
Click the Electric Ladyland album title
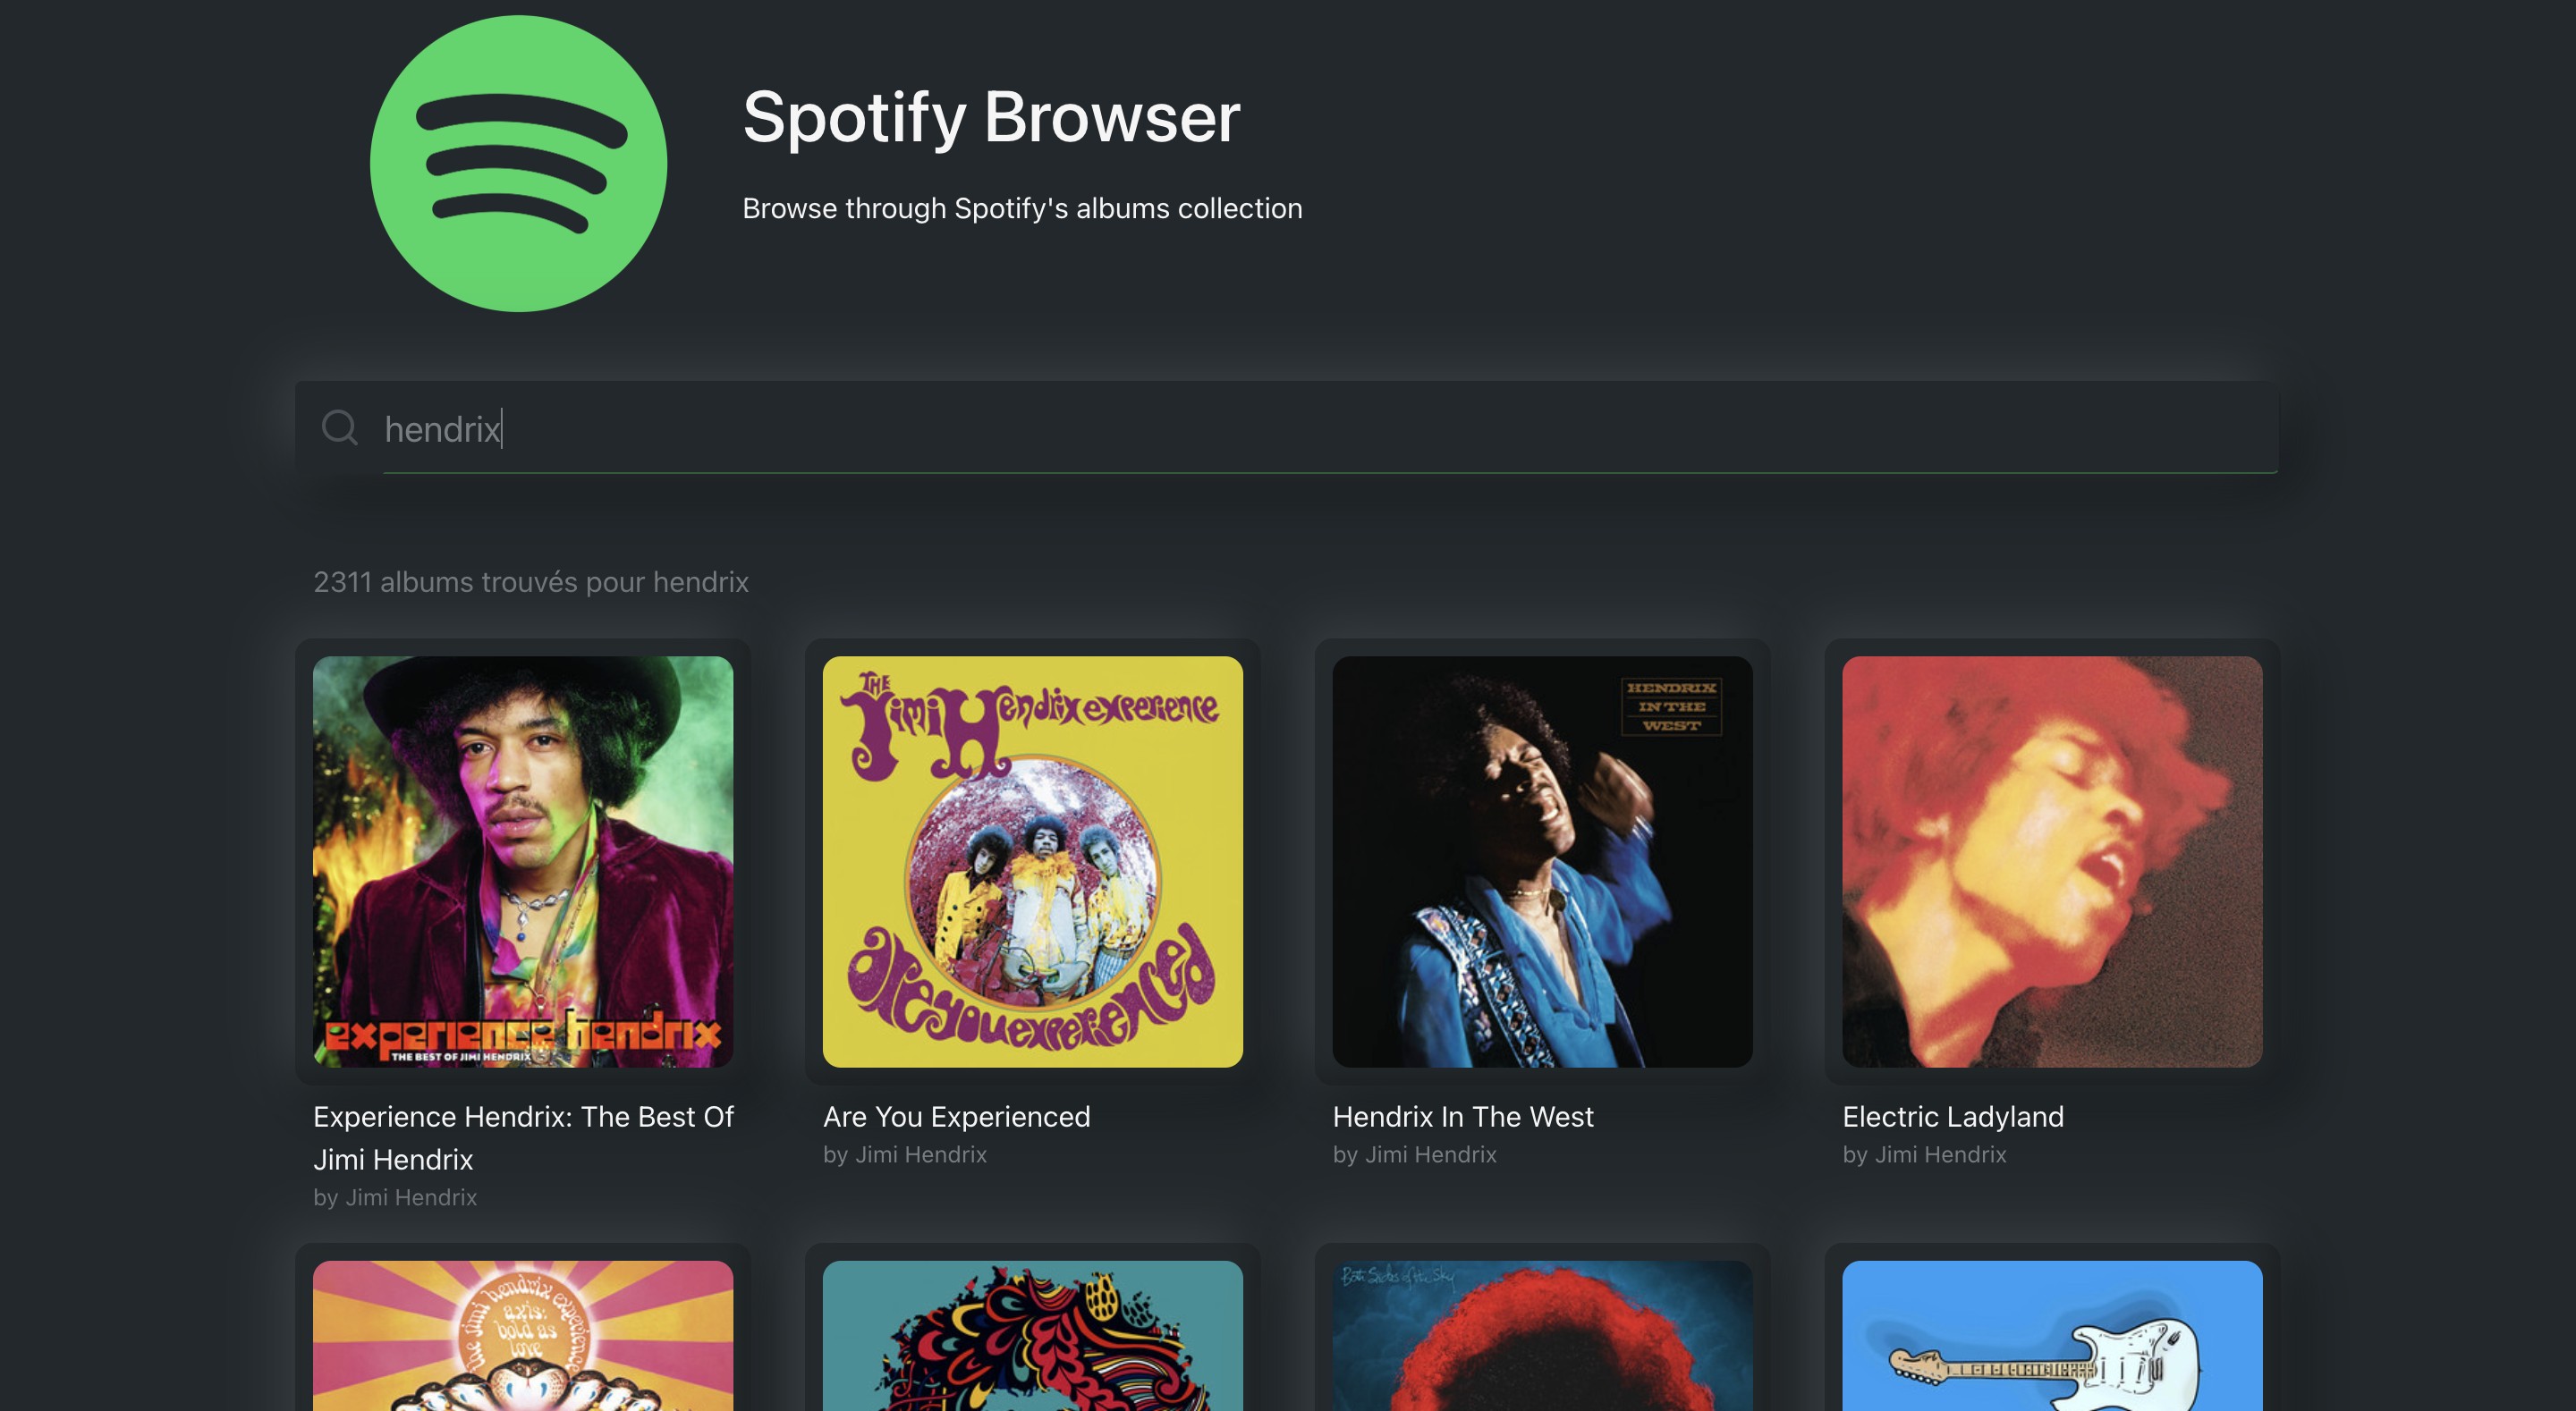click(1952, 1117)
